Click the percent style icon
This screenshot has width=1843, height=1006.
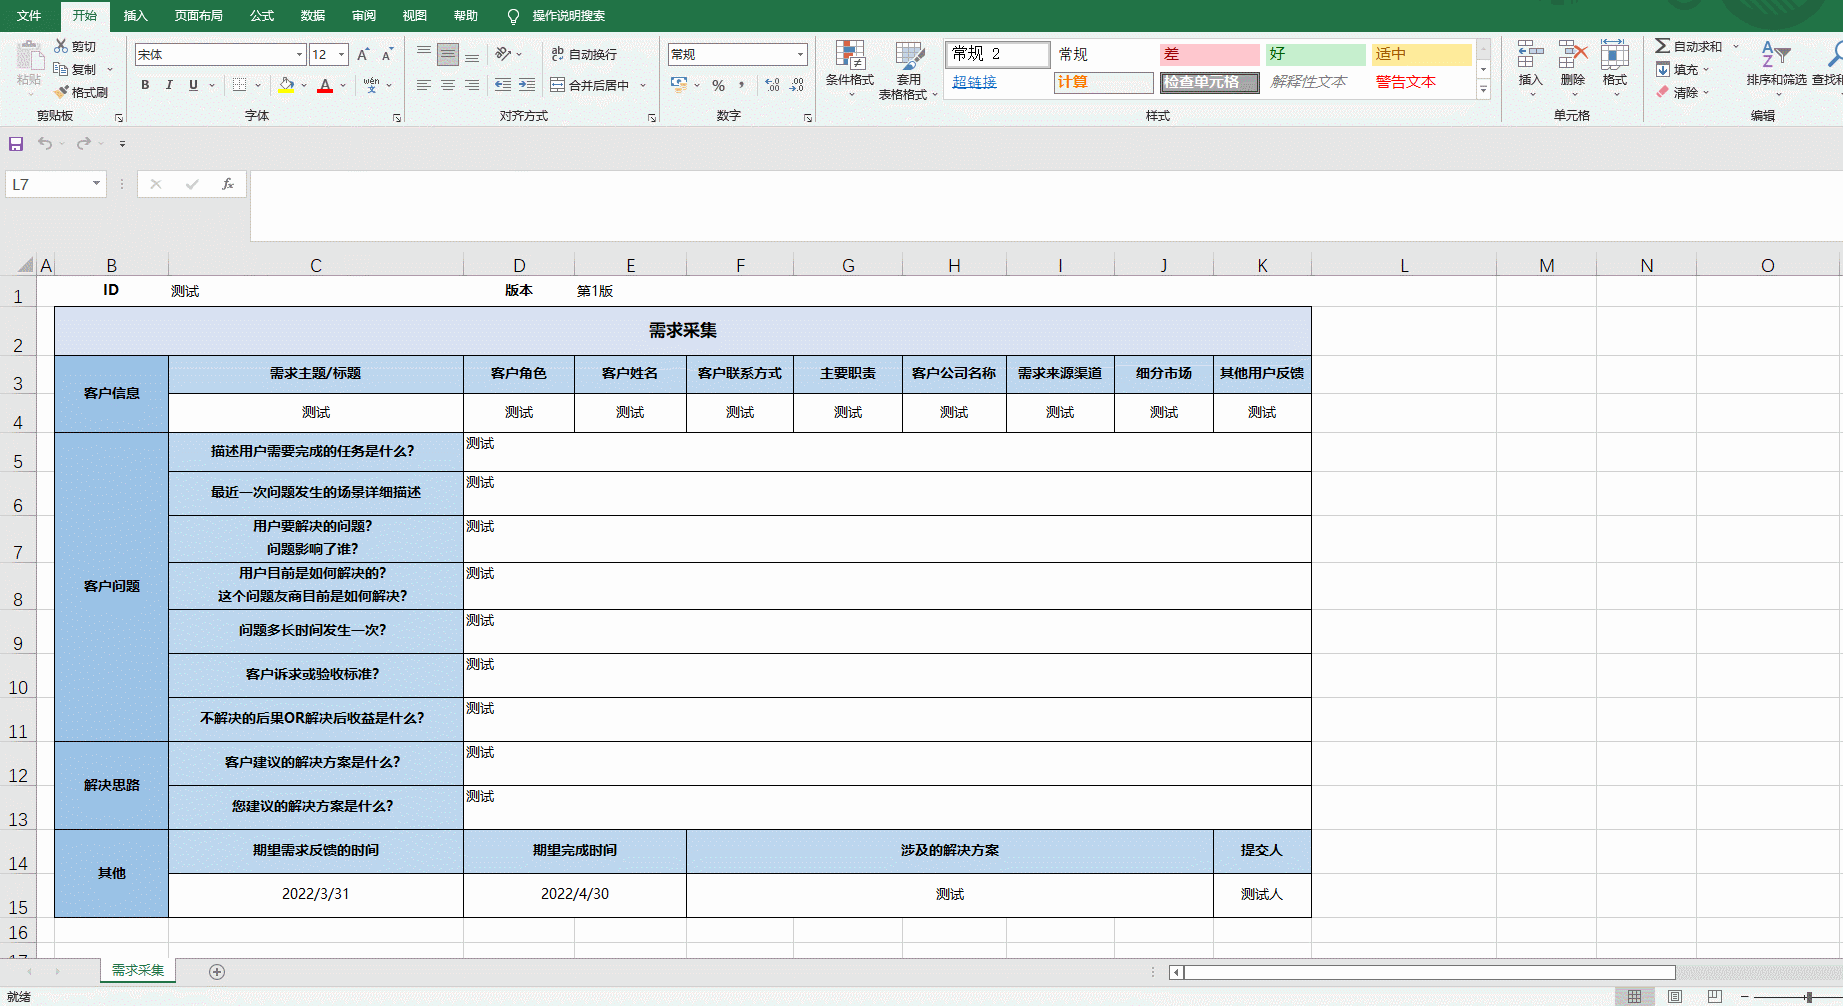[x=718, y=85]
